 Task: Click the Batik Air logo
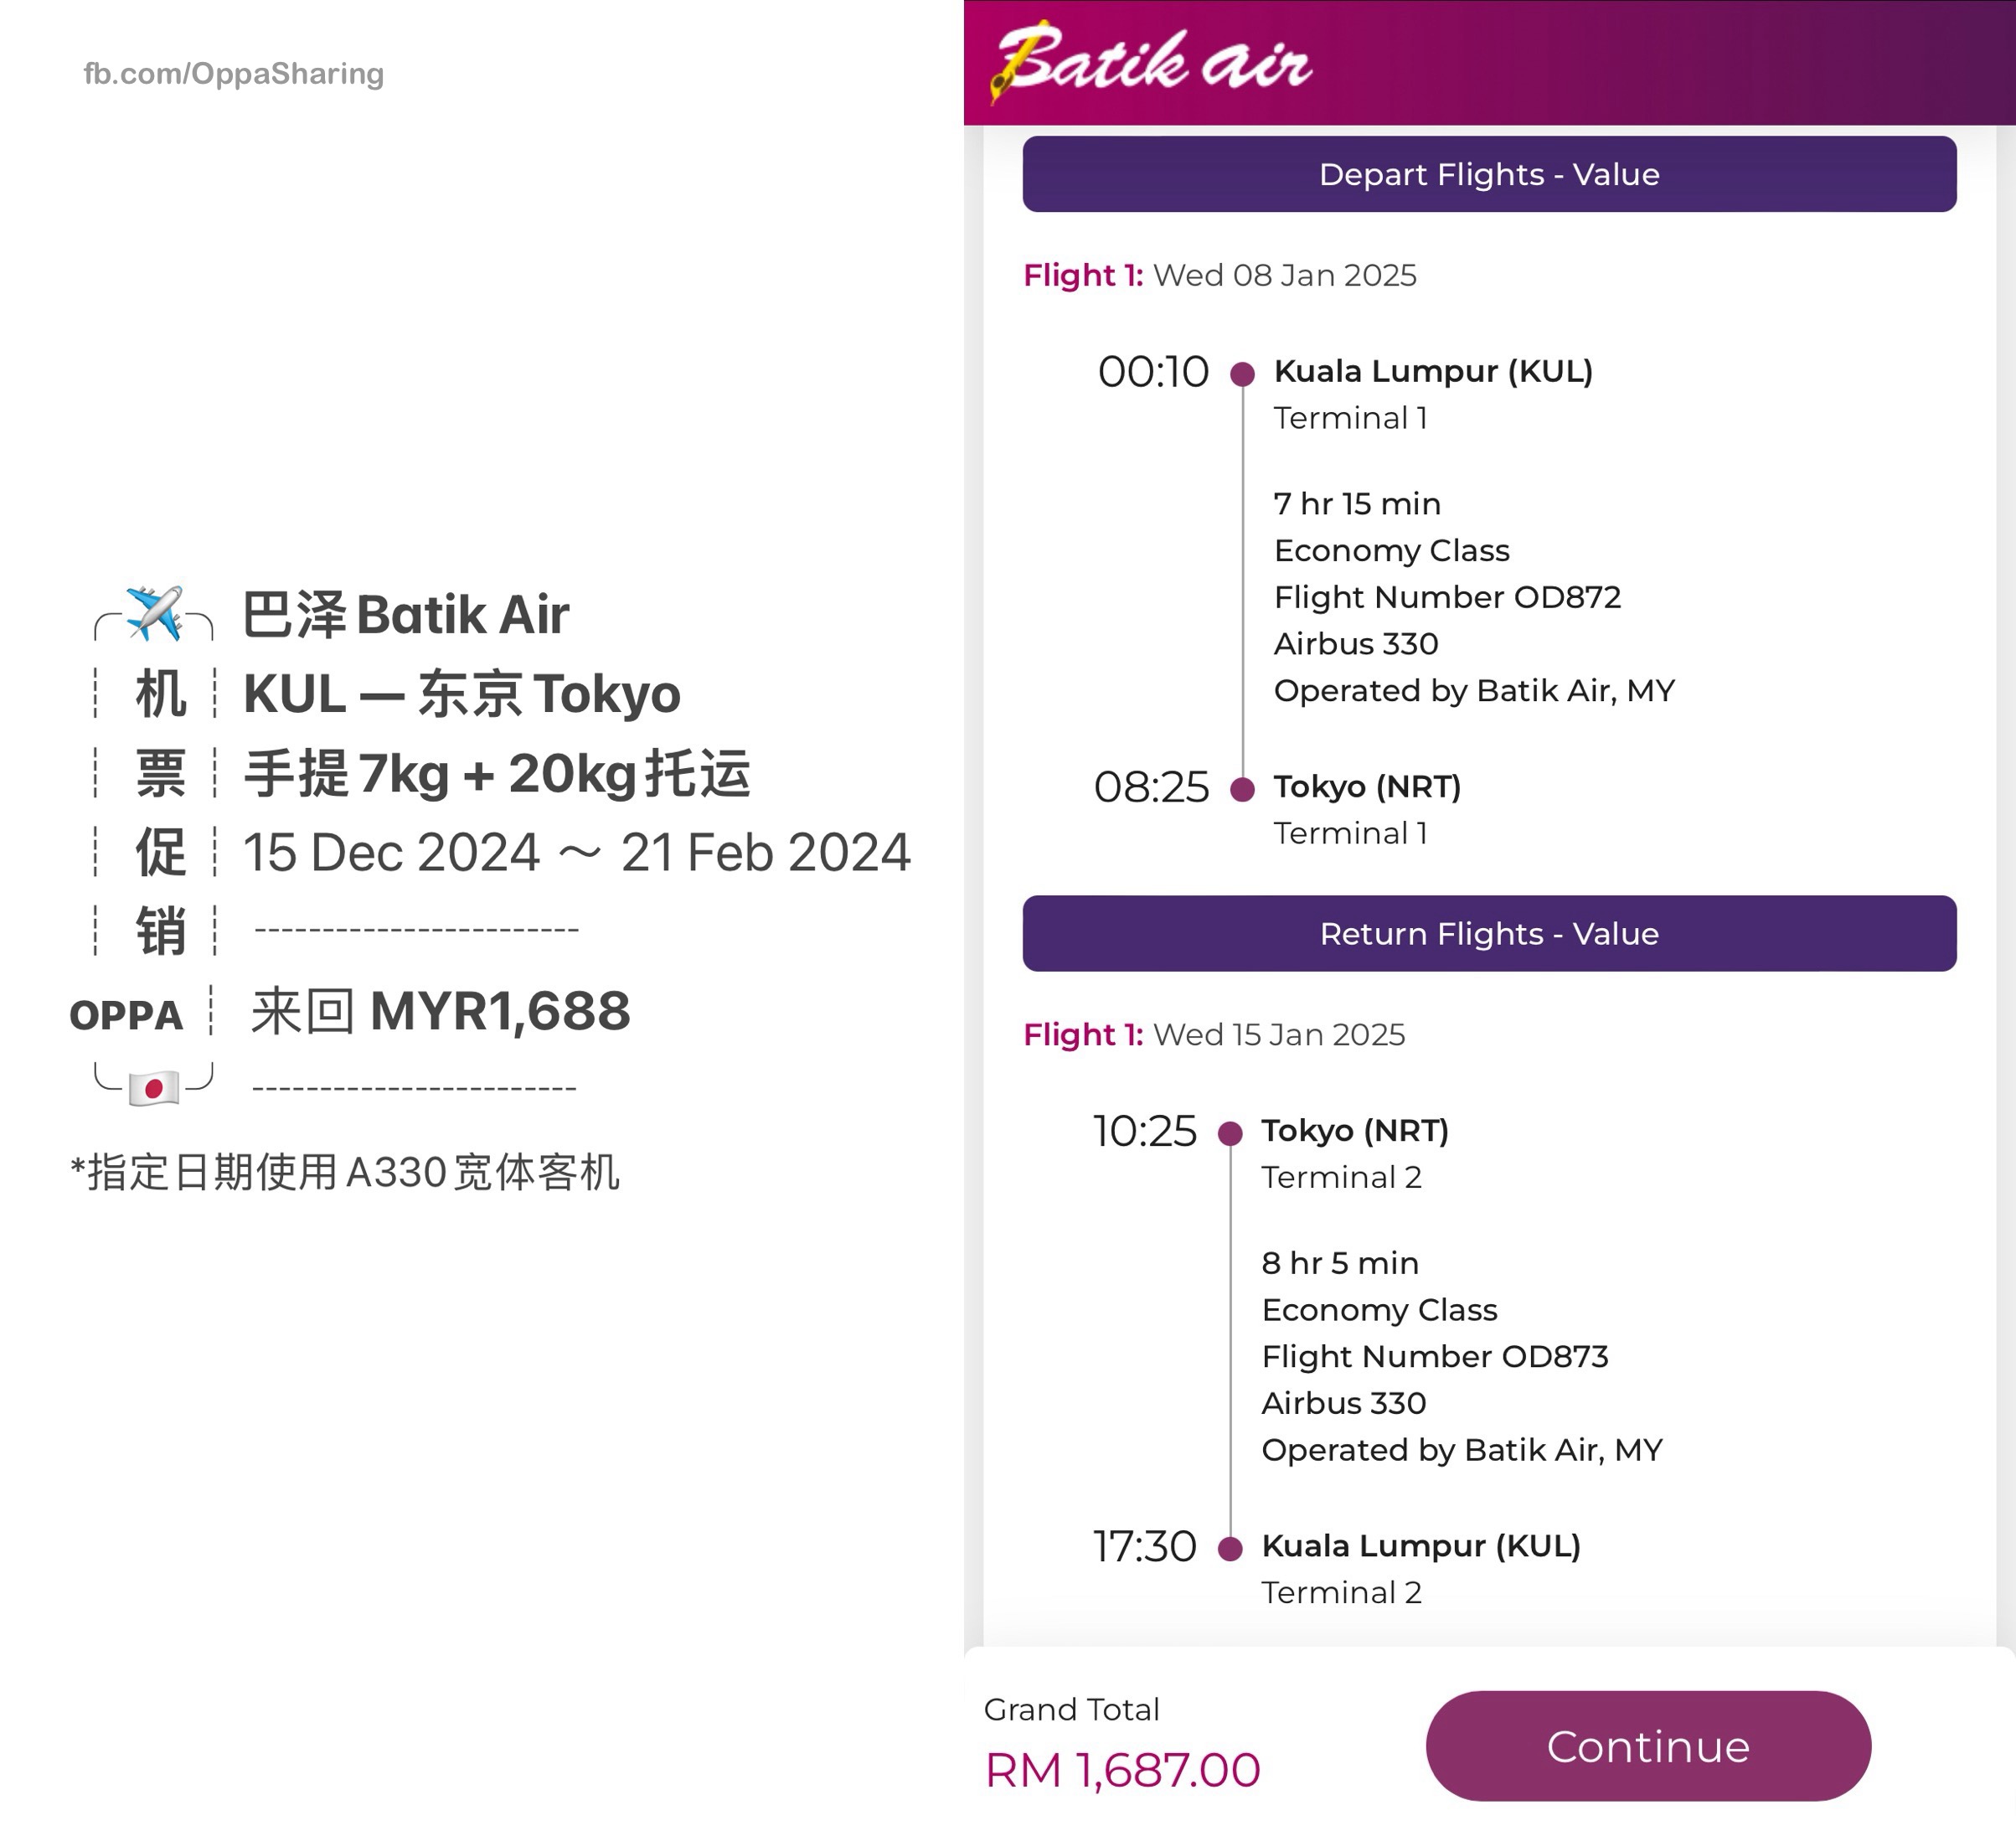pos(1150,61)
